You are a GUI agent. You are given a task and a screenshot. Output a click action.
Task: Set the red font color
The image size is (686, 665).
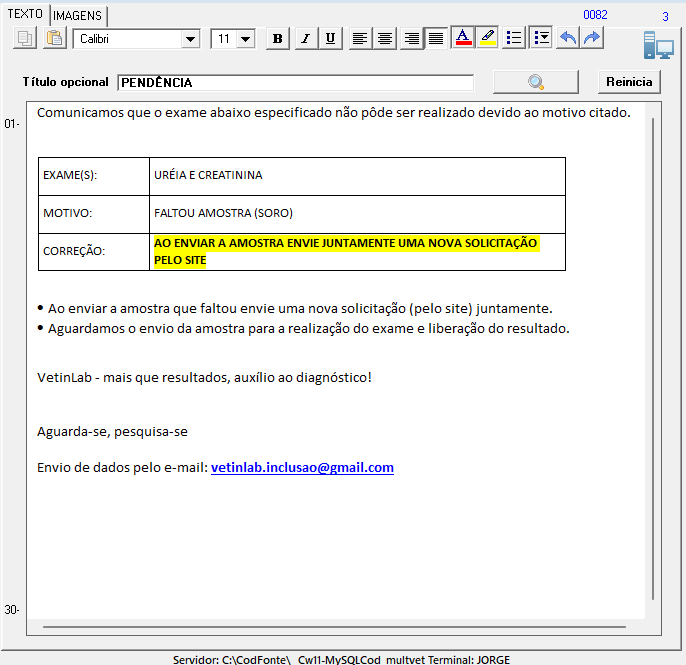[x=463, y=39]
